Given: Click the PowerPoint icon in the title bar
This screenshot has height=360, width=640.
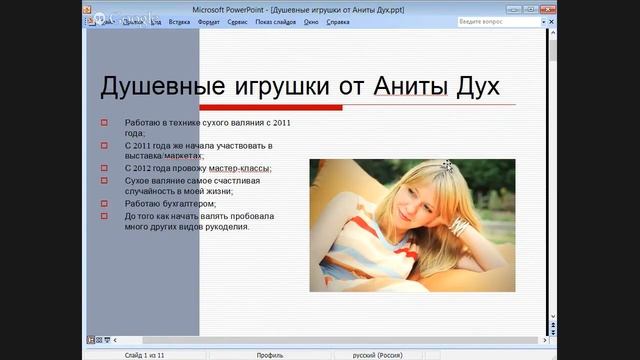Looking at the screenshot, I should coord(87,9).
